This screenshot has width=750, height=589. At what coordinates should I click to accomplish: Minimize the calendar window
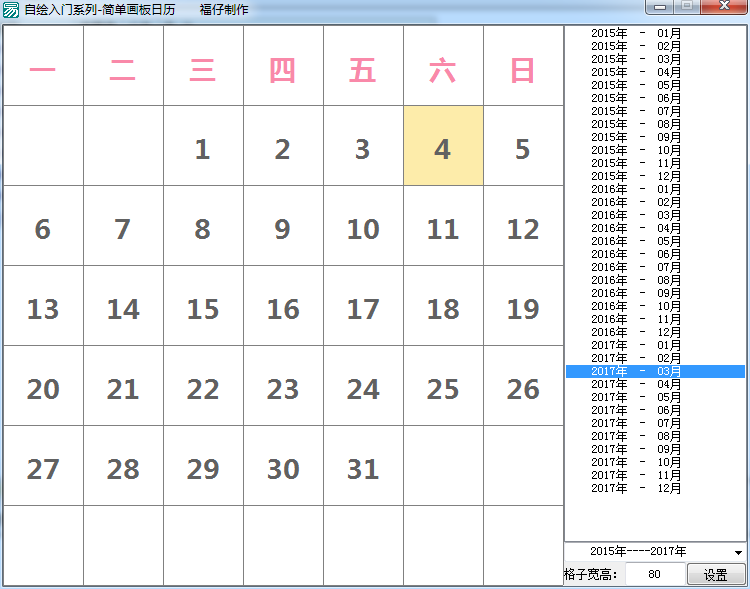[x=659, y=7]
